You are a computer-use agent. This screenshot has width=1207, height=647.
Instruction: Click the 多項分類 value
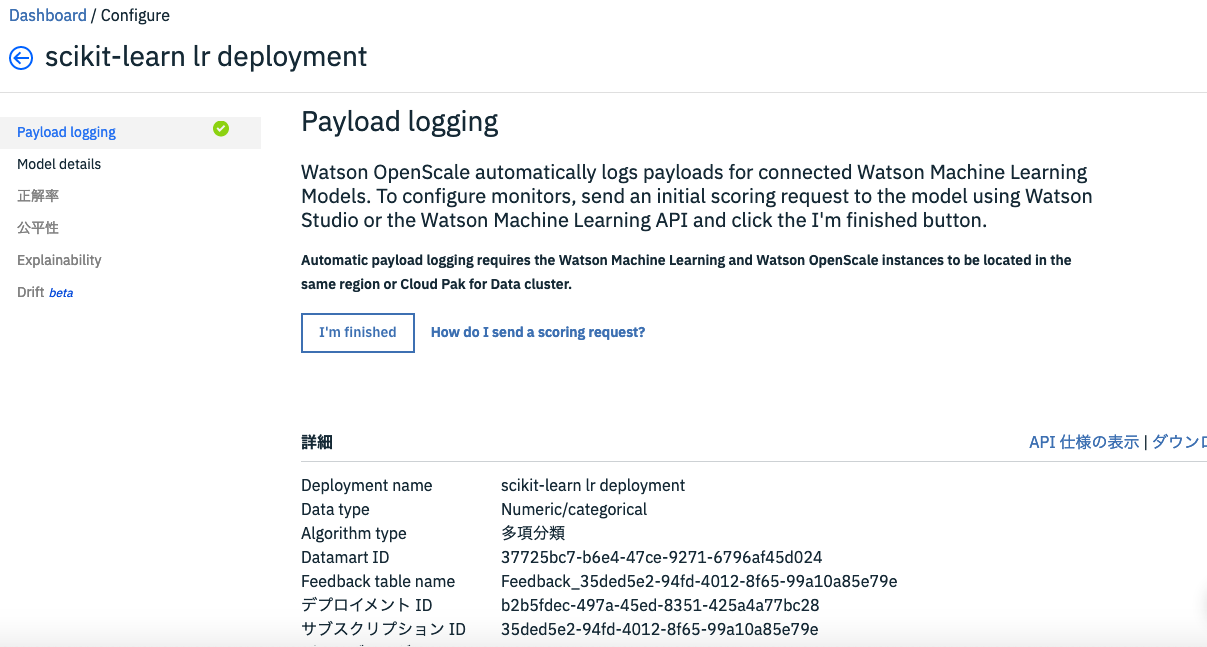533,533
